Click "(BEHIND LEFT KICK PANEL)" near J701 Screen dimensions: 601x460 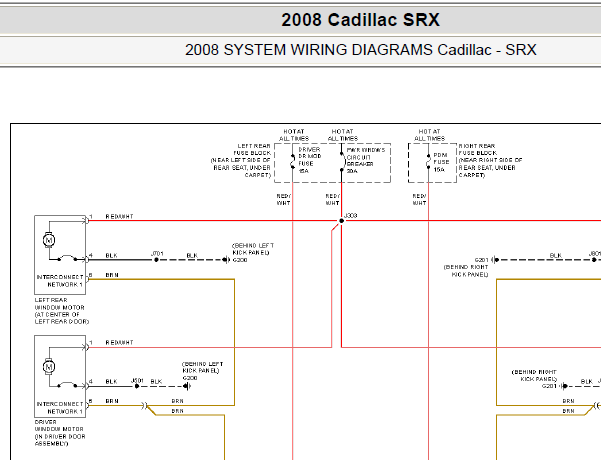253,249
